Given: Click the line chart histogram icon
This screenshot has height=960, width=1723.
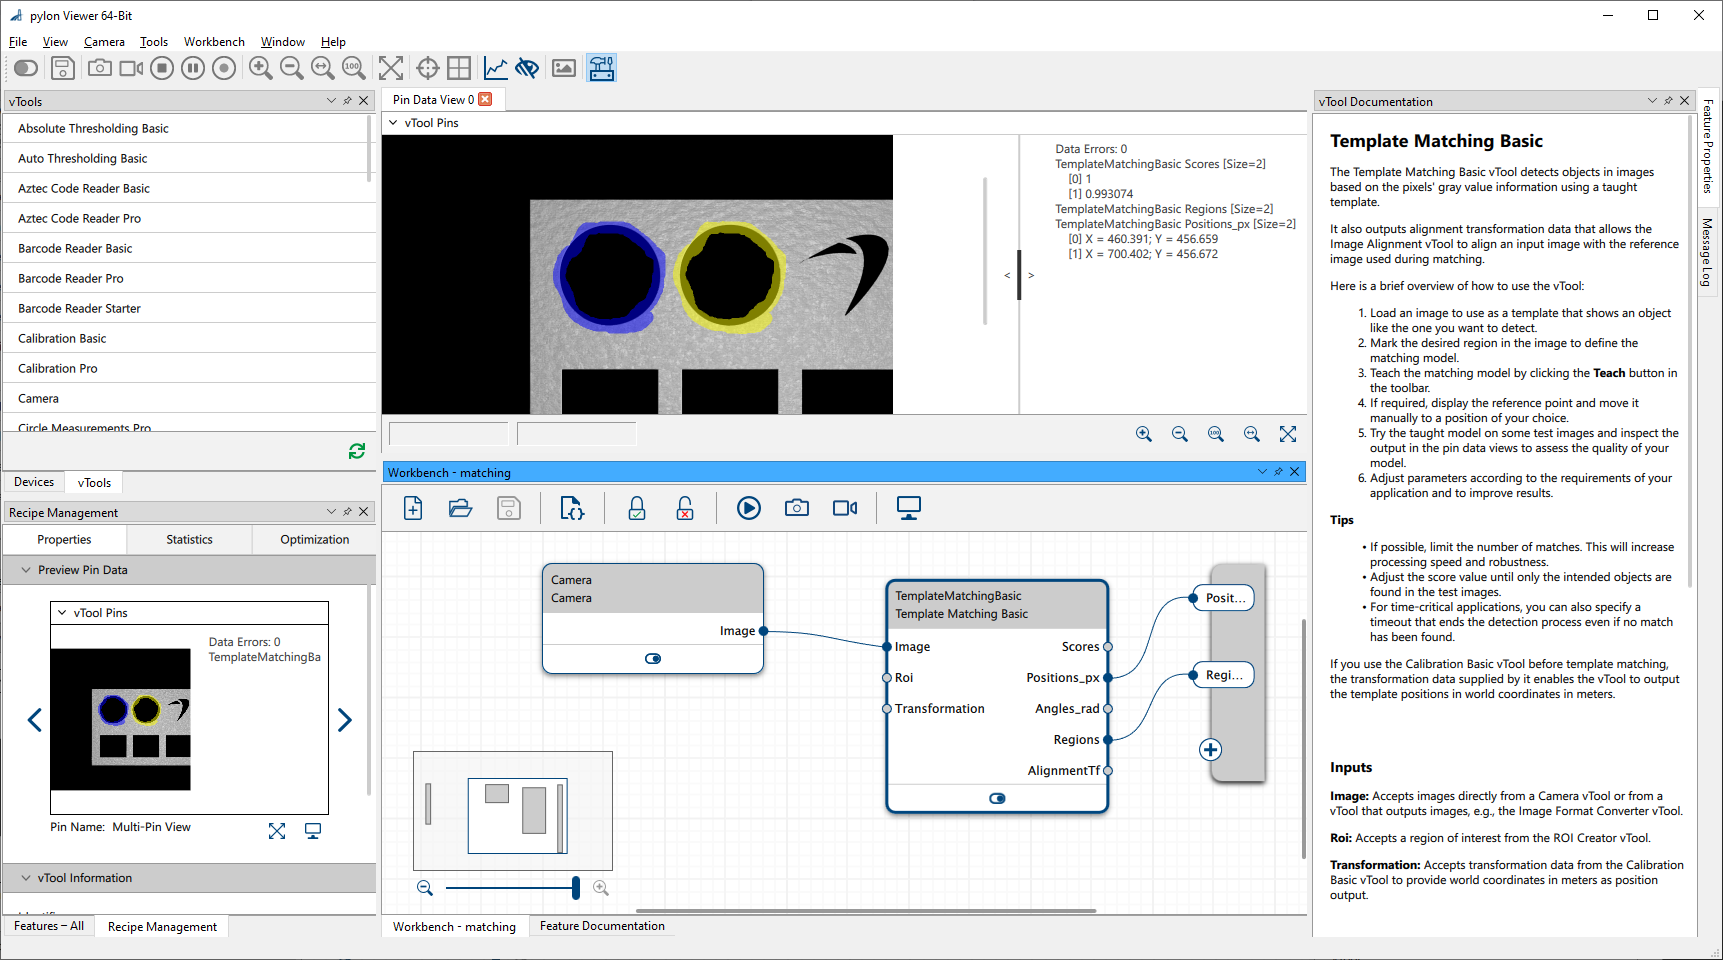Looking at the screenshot, I should [495, 68].
